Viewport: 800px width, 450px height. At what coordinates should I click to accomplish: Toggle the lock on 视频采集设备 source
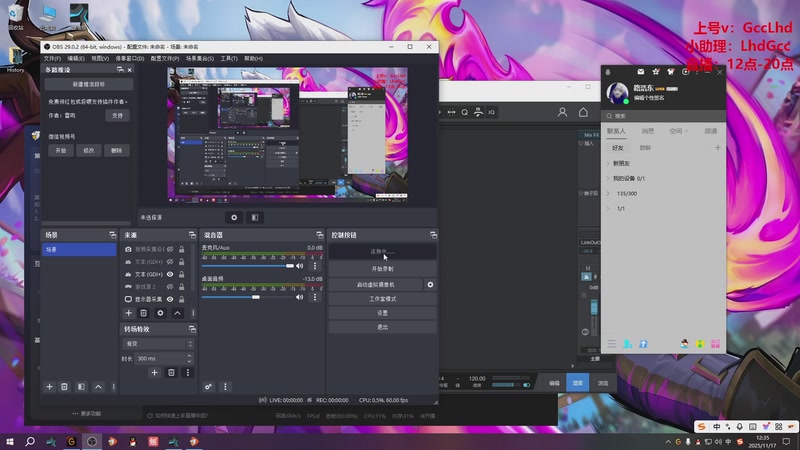(182, 249)
